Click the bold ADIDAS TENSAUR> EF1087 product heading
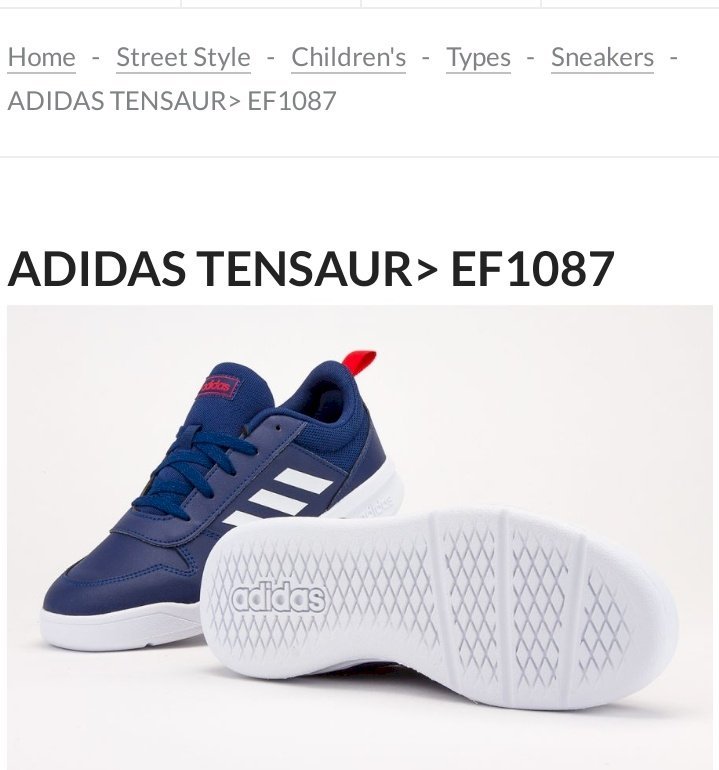 [311, 269]
